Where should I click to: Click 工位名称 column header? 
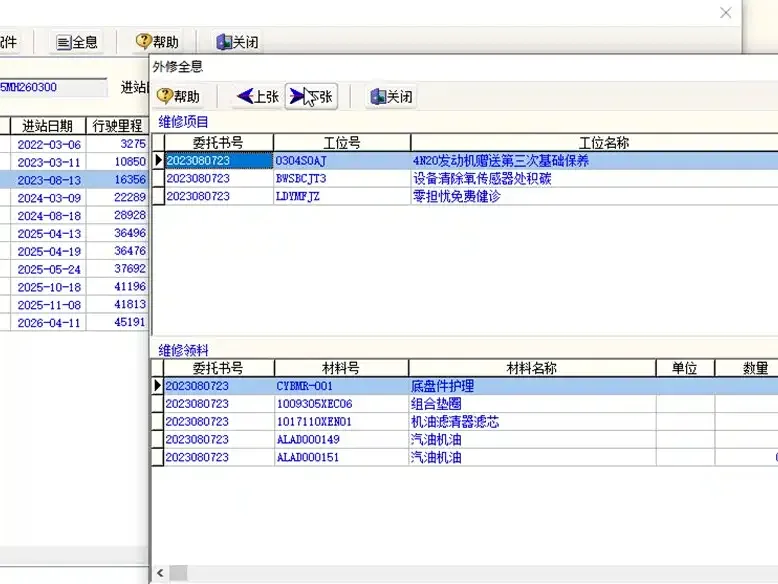click(x=594, y=143)
